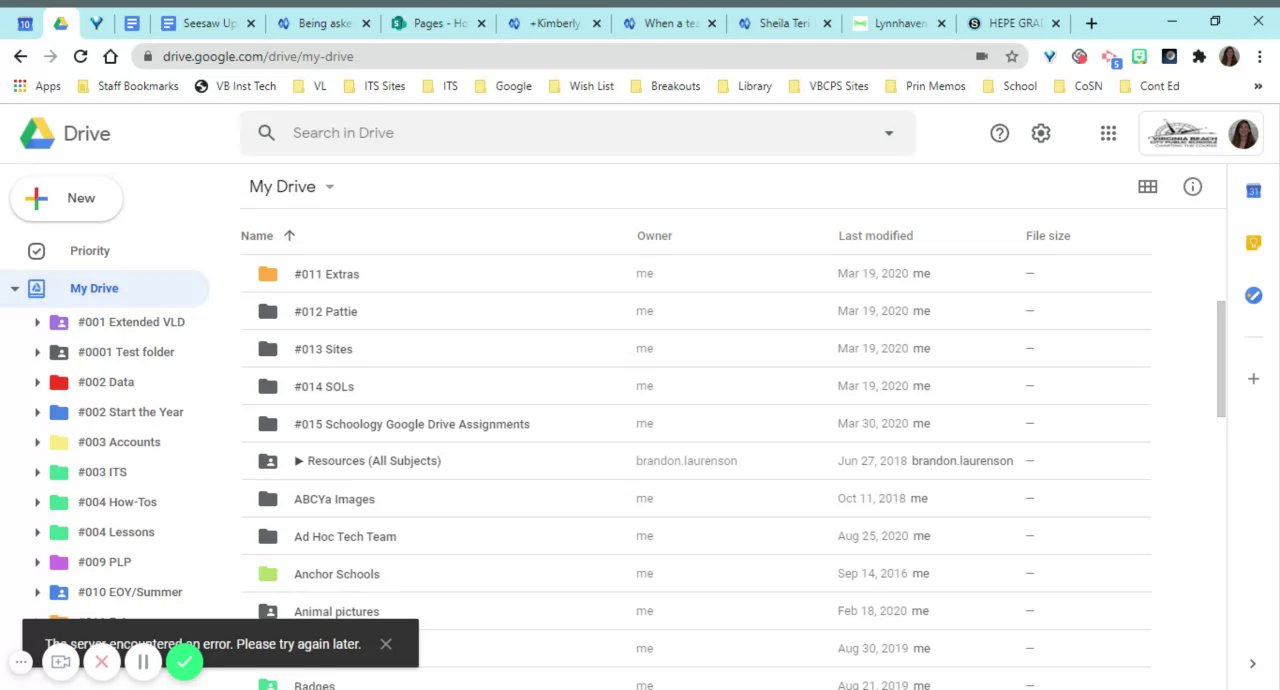
Task: Select Priority in the sidebar
Action: pos(90,251)
